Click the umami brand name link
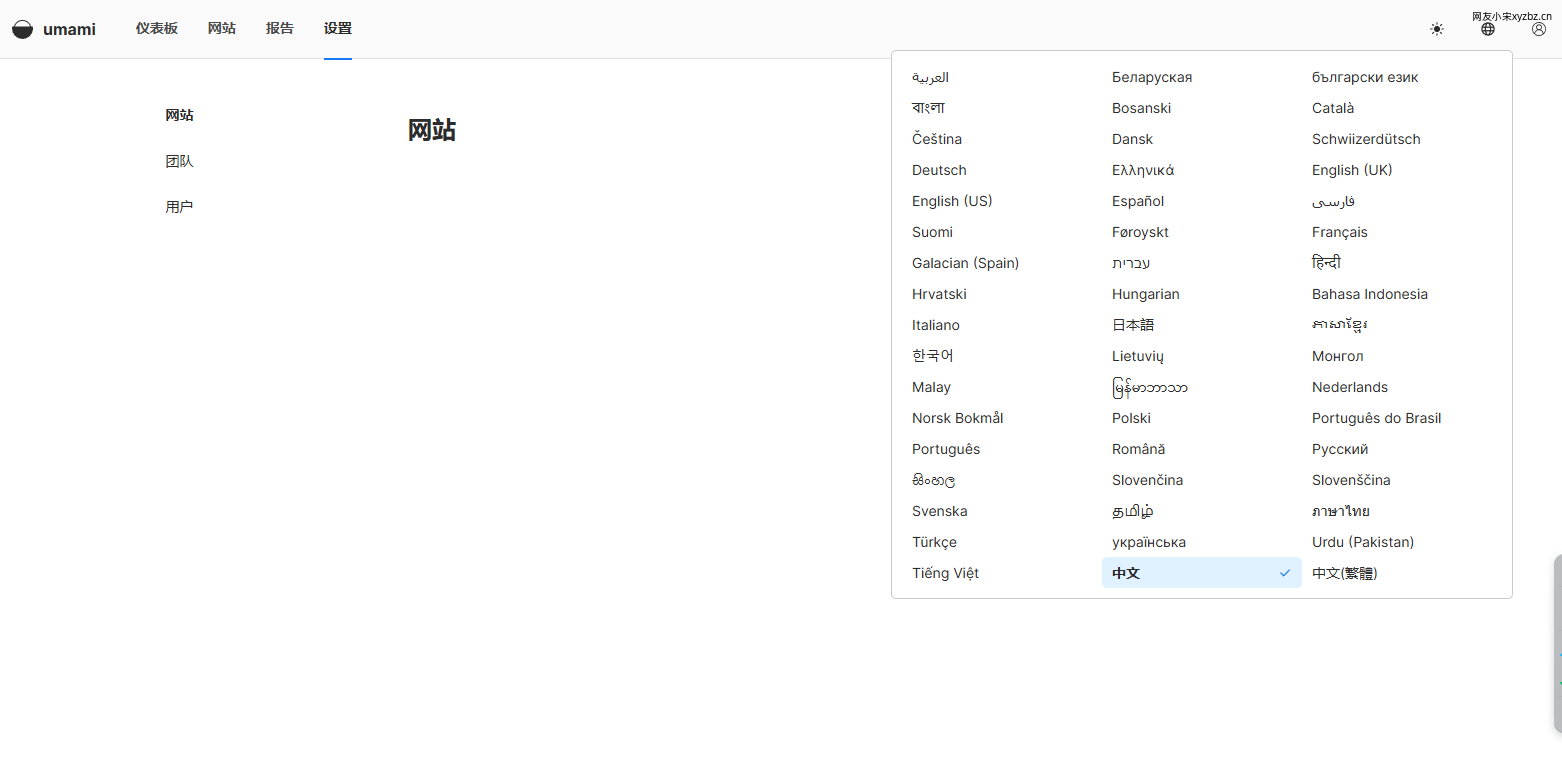This screenshot has height=771, width=1562. 69,29
